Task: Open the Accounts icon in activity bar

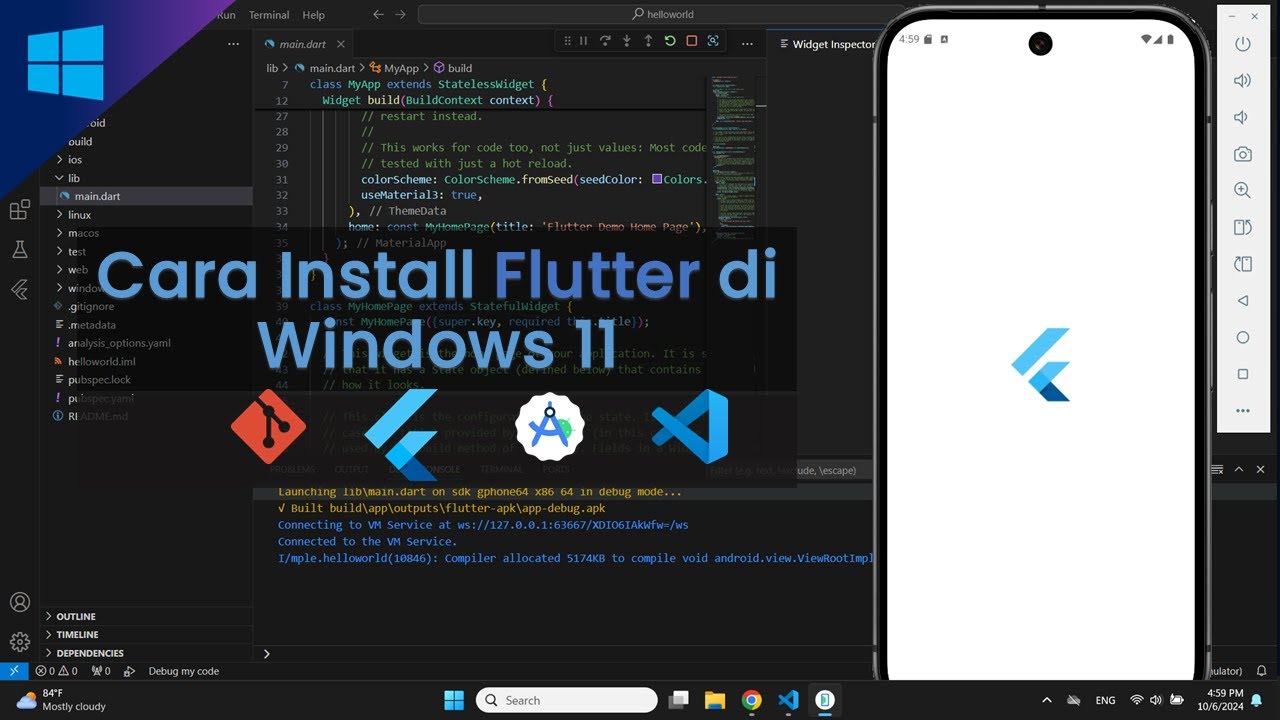Action: tap(19, 602)
